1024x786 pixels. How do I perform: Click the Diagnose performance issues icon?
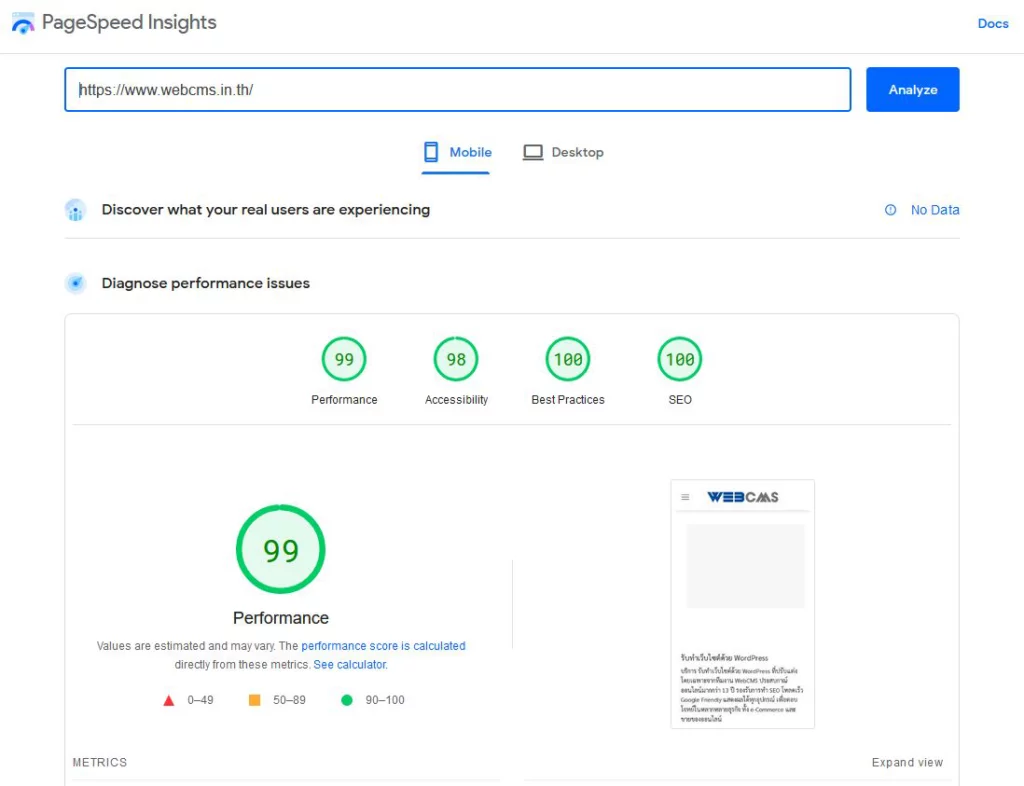(75, 283)
